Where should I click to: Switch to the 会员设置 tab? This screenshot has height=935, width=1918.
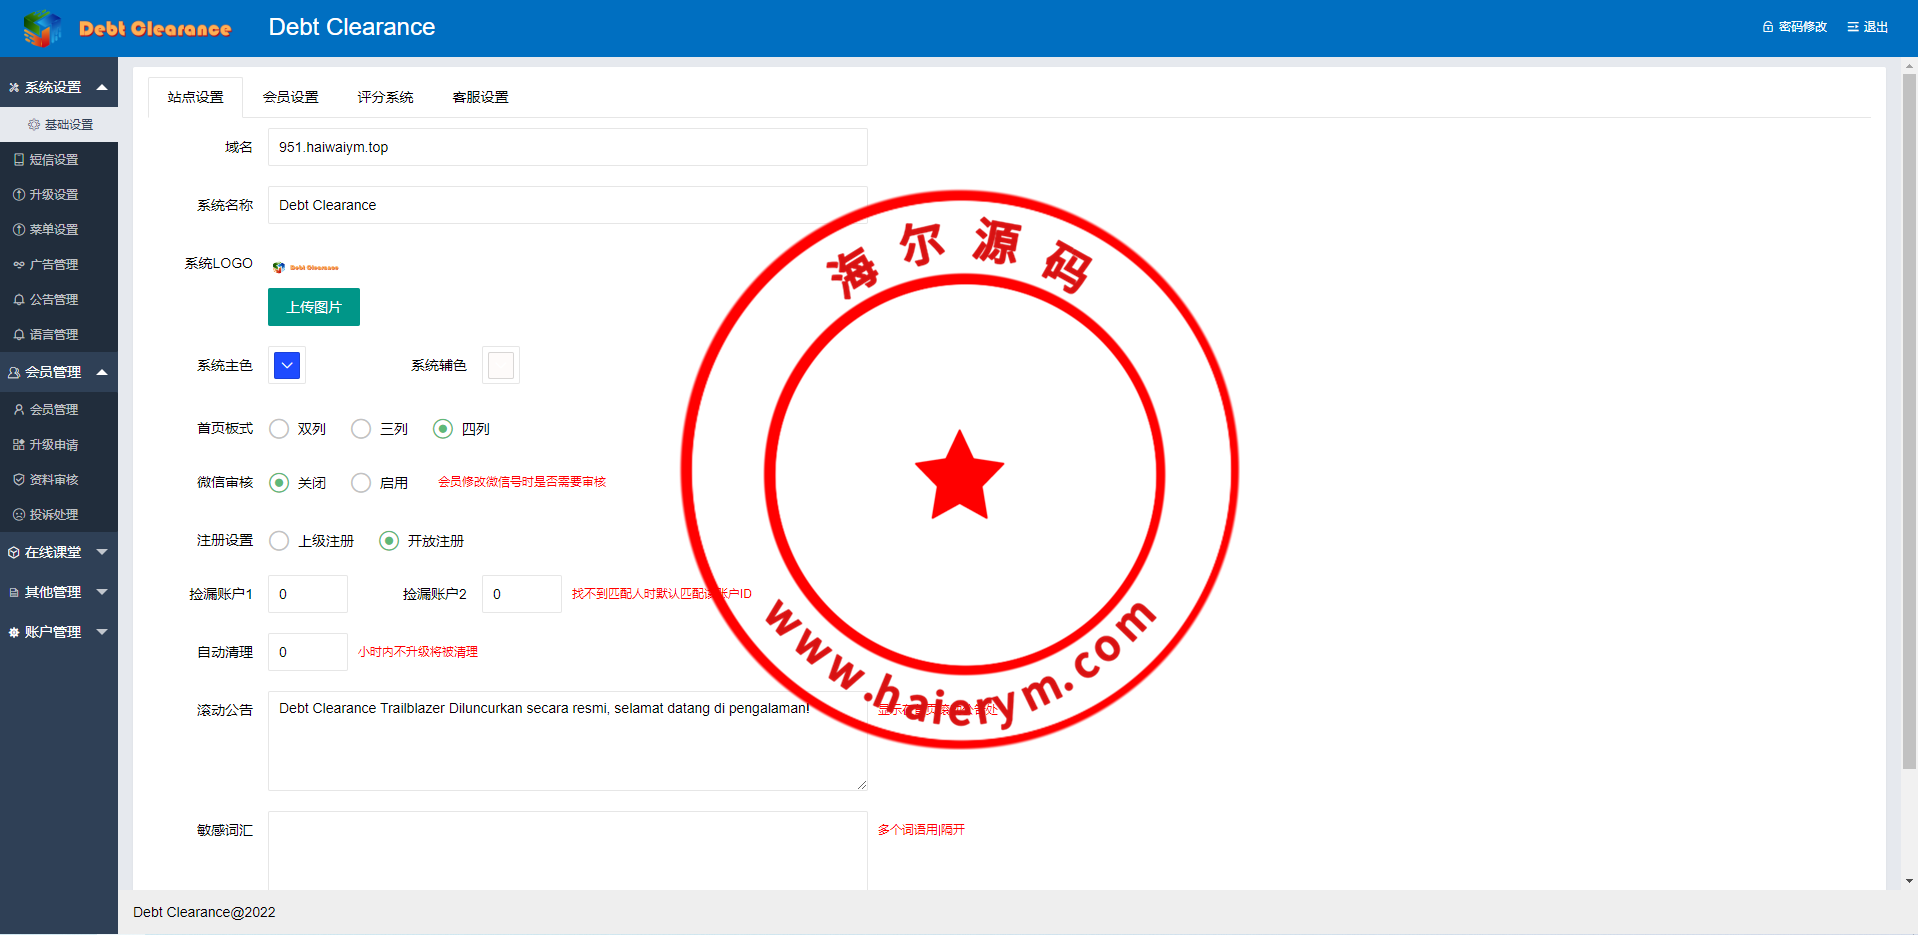point(290,97)
